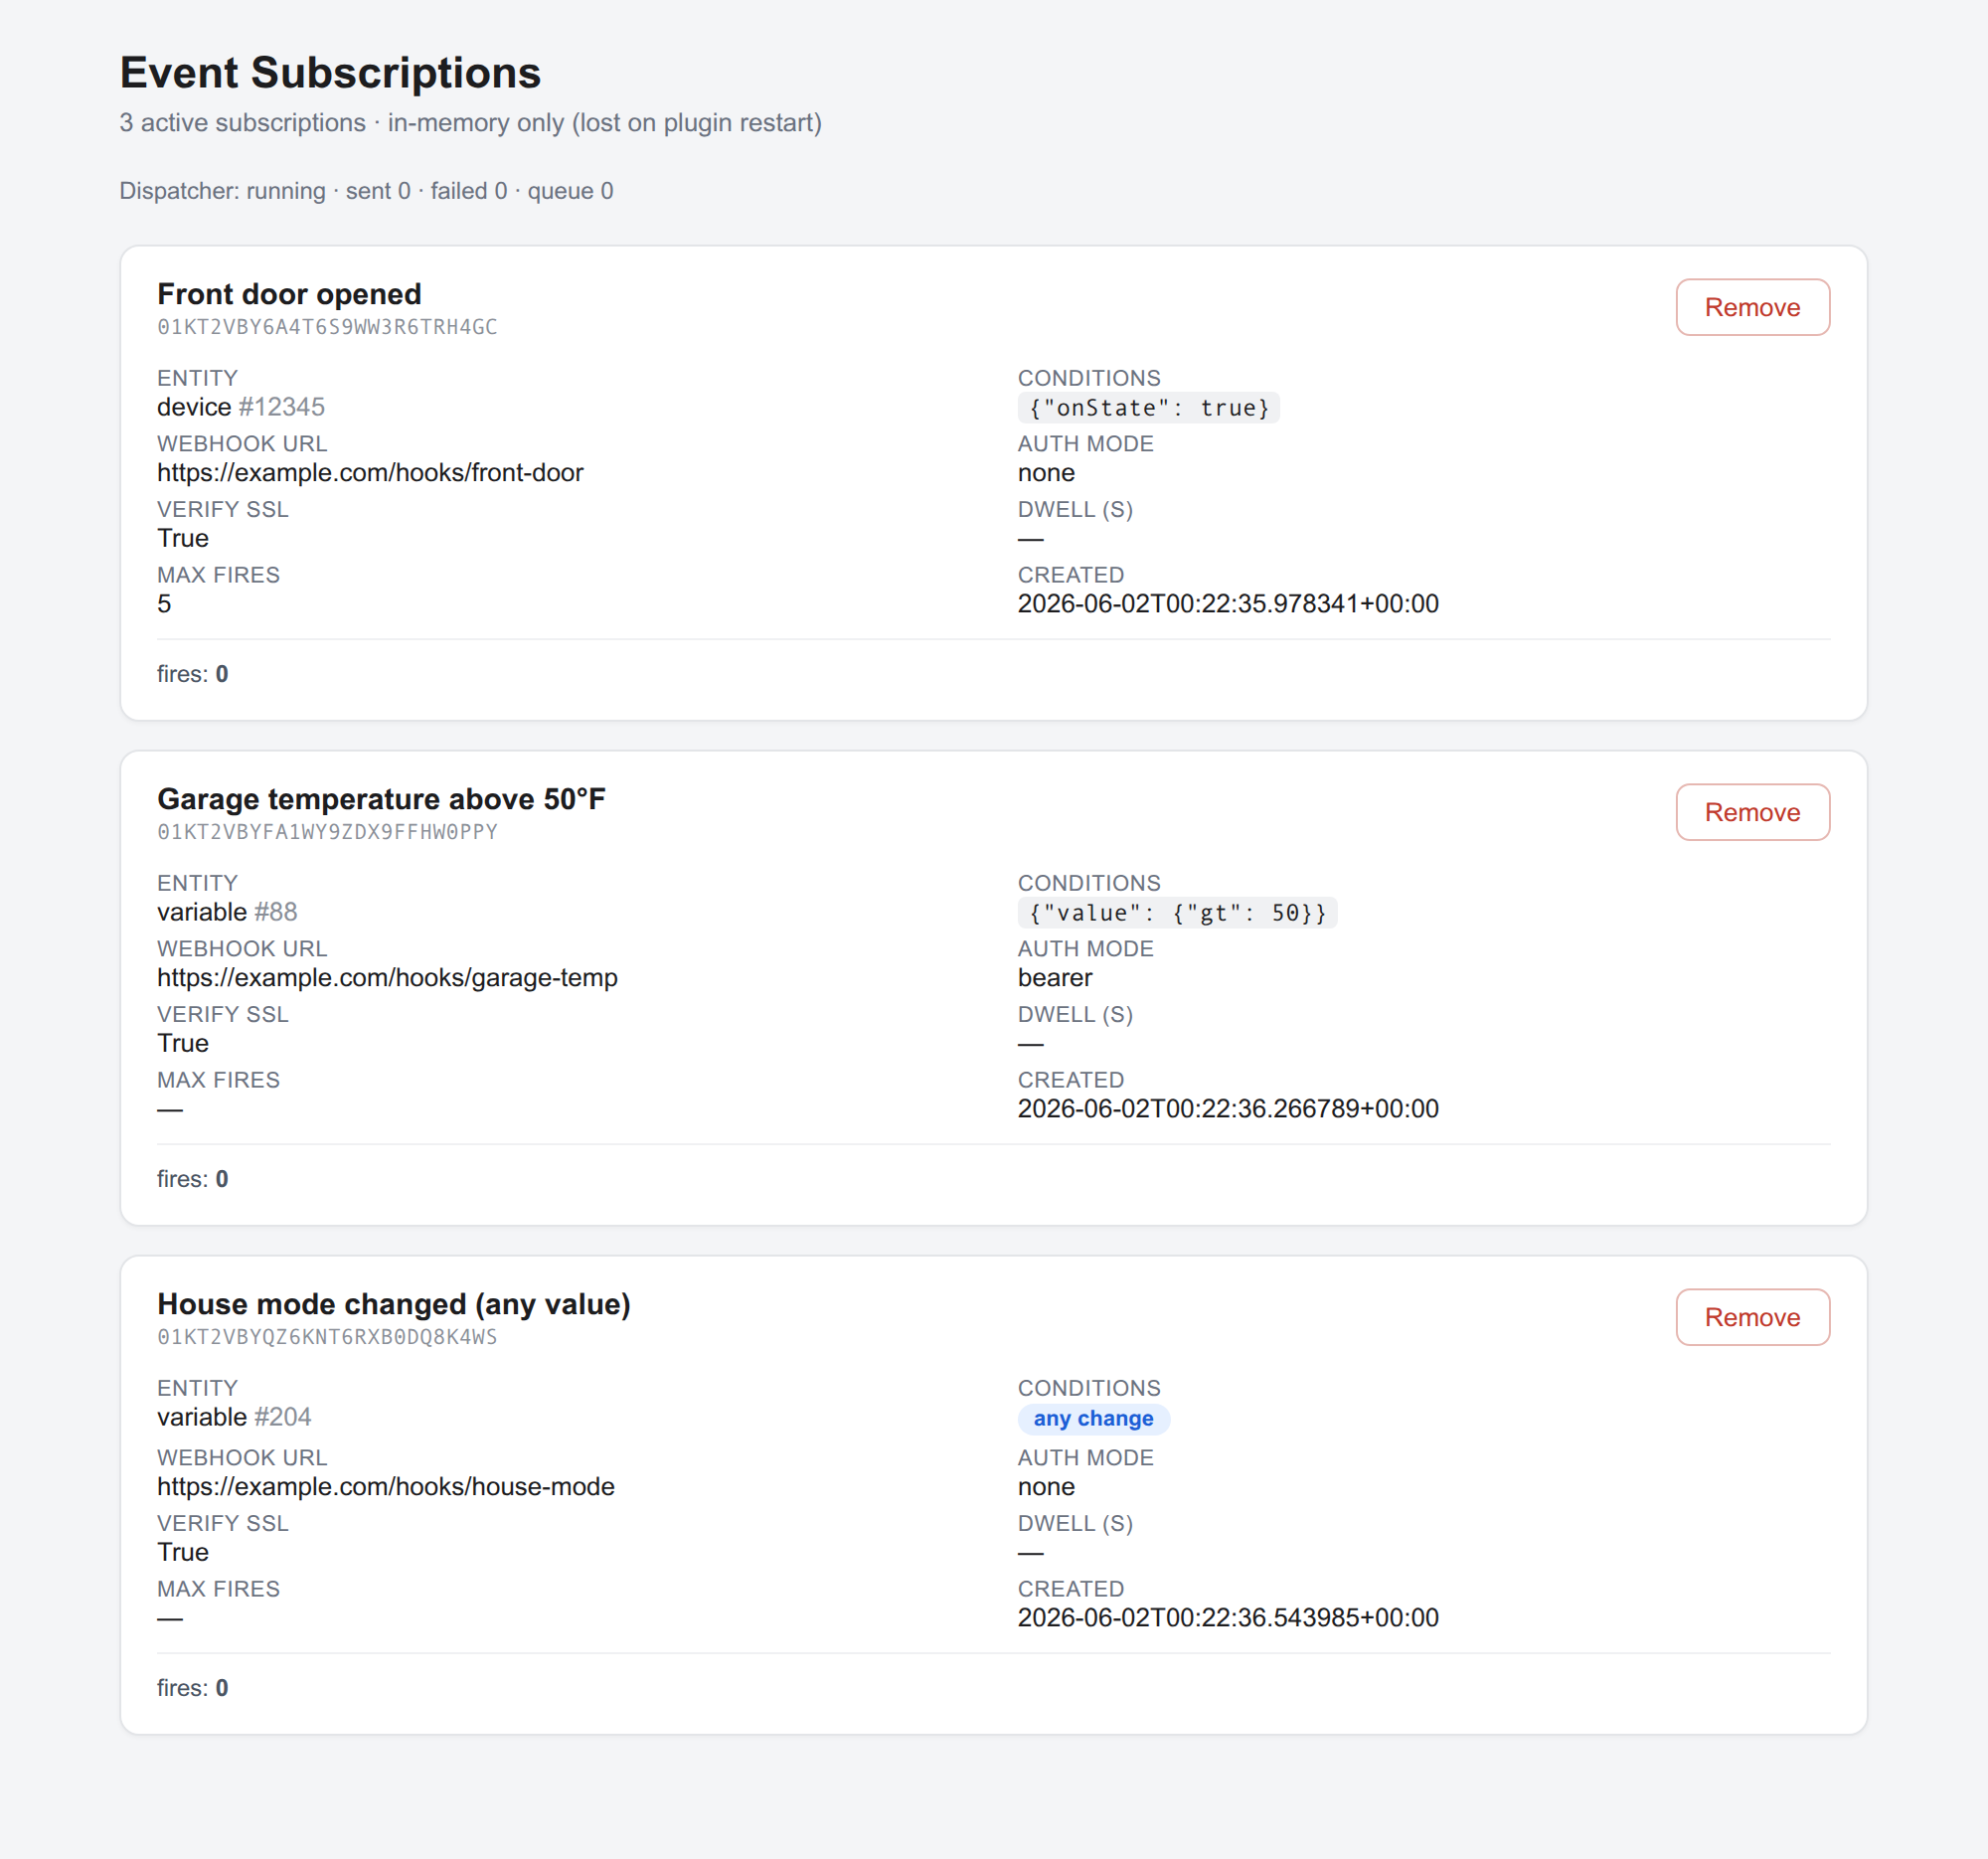Click the 'Front door opened' title
Screen dimensions: 1988x1859
(289, 294)
